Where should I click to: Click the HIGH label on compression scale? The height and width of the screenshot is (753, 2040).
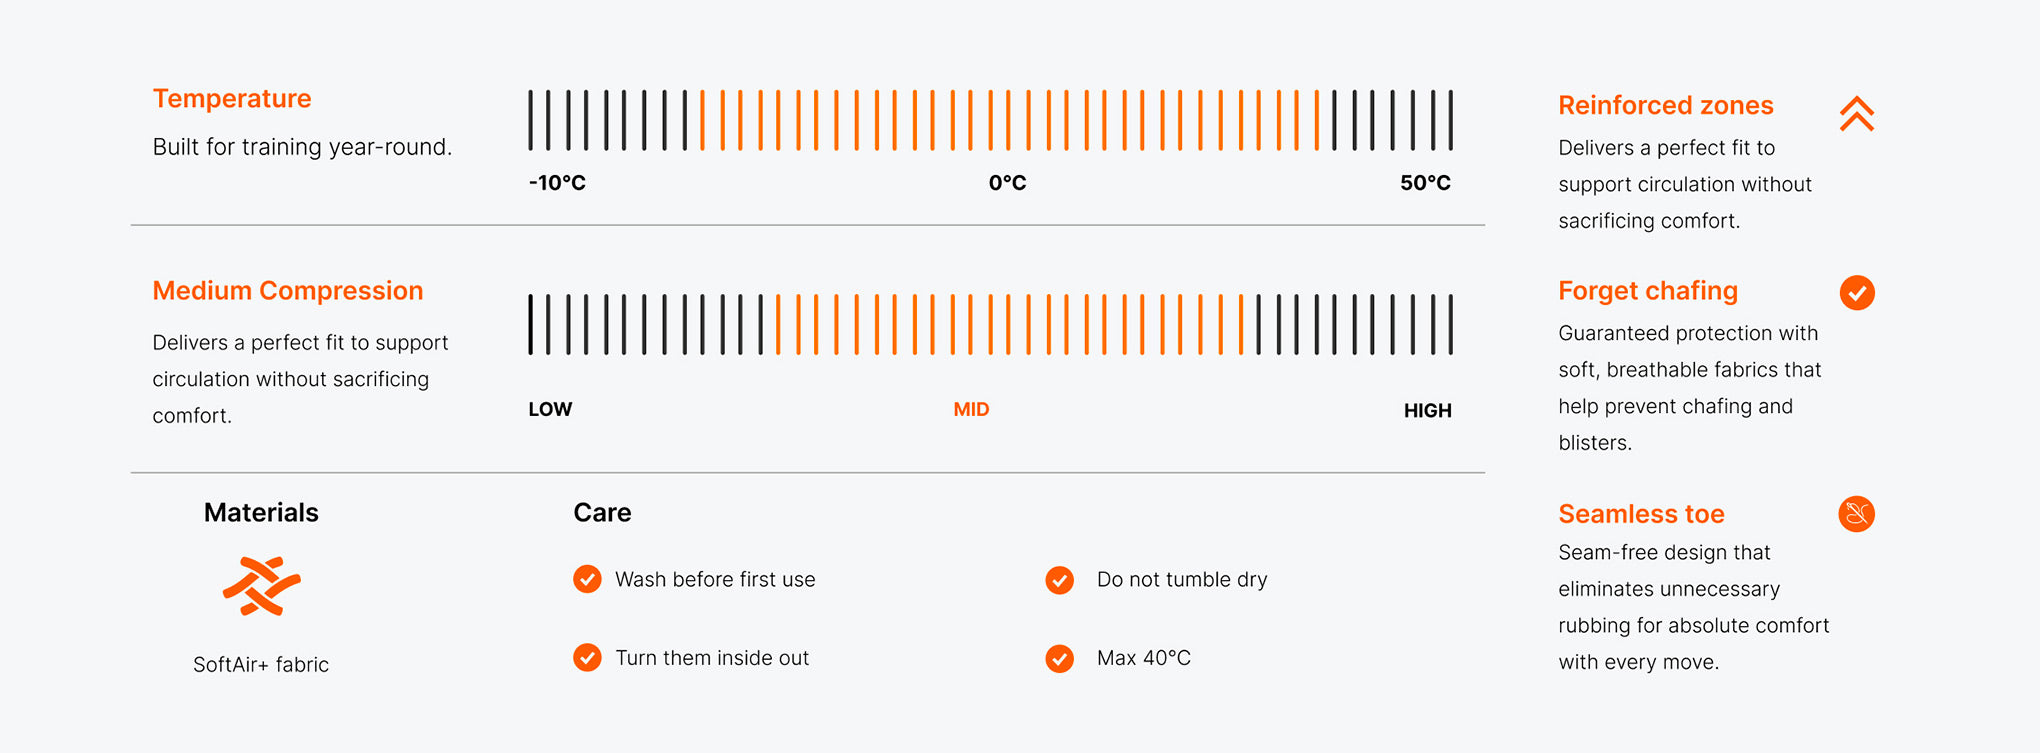pyautogui.click(x=1427, y=410)
